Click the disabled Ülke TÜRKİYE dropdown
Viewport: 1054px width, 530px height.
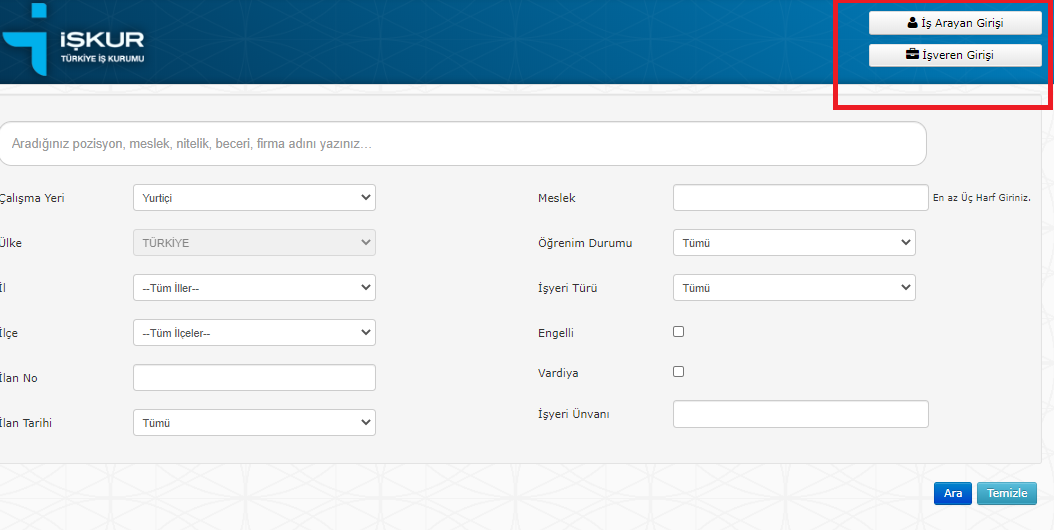(254, 243)
